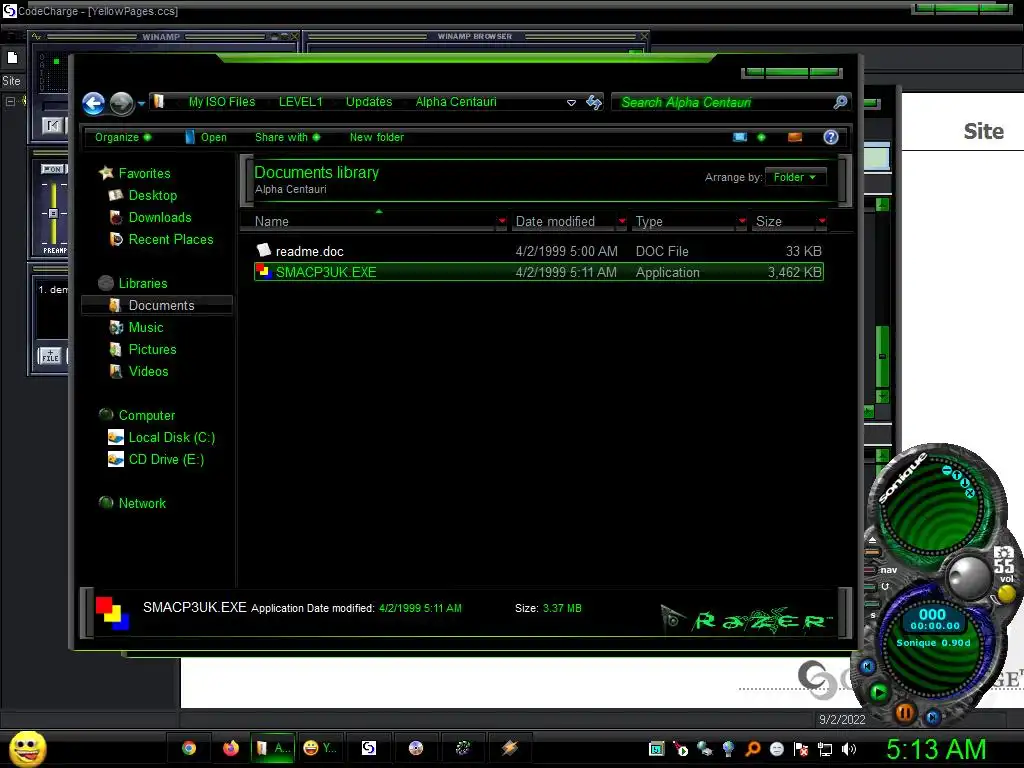Select the SMACP3UK.EXE application row
The image size is (1024, 768).
[539, 272]
